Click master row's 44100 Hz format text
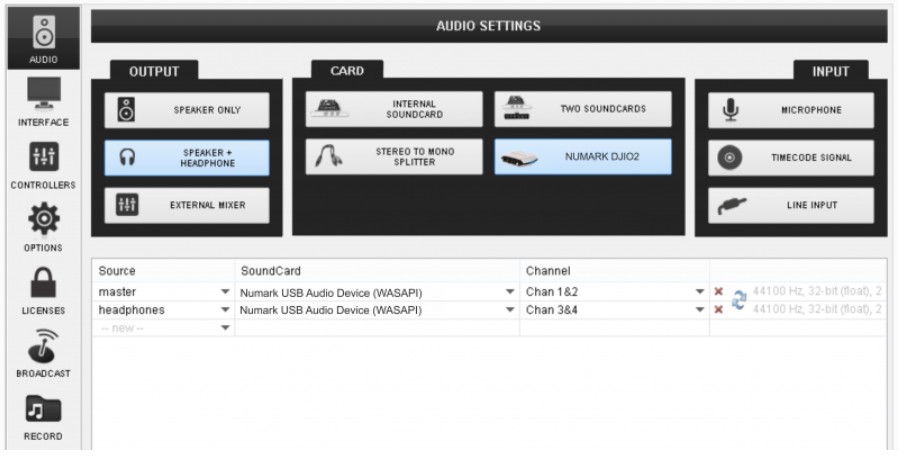919x476 pixels. pyautogui.click(x=817, y=291)
